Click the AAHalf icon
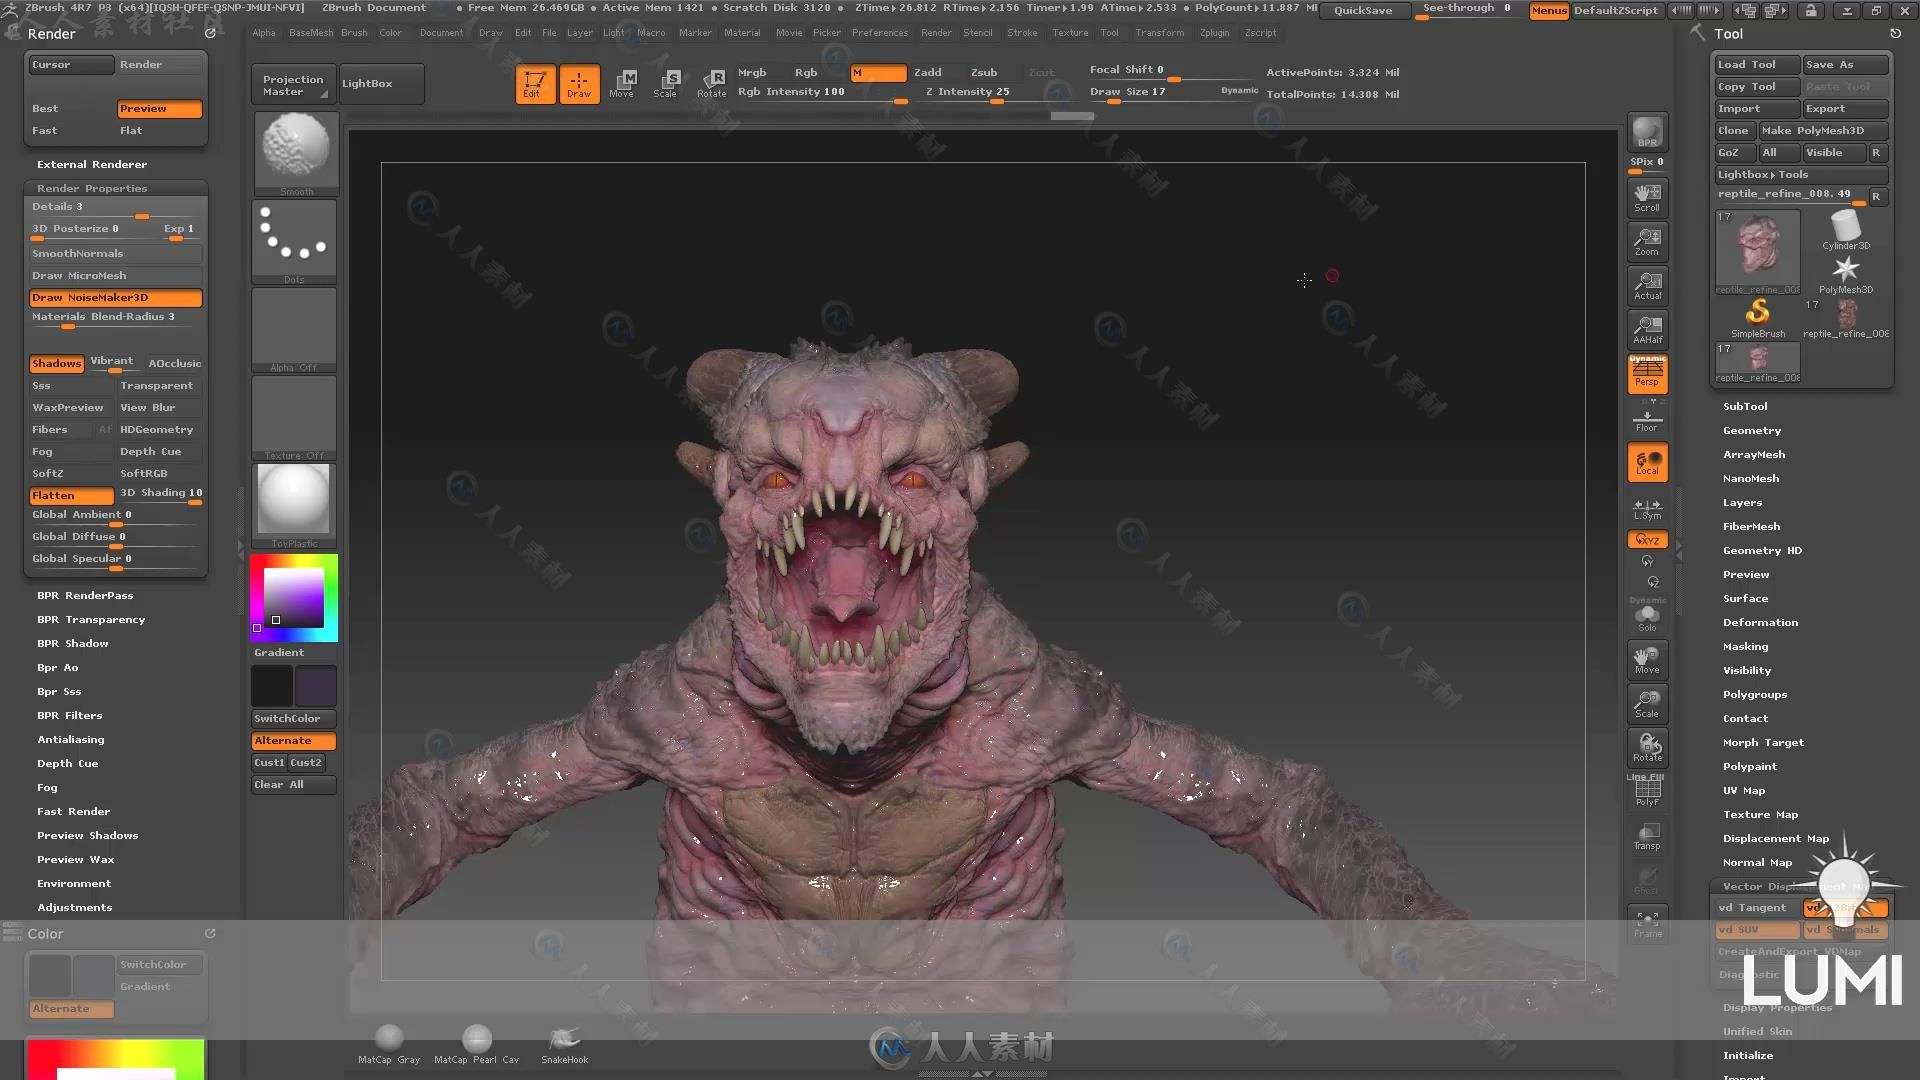The width and height of the screenshot is (1920, 1080). pyautogui.click(x=1647, y=329)
